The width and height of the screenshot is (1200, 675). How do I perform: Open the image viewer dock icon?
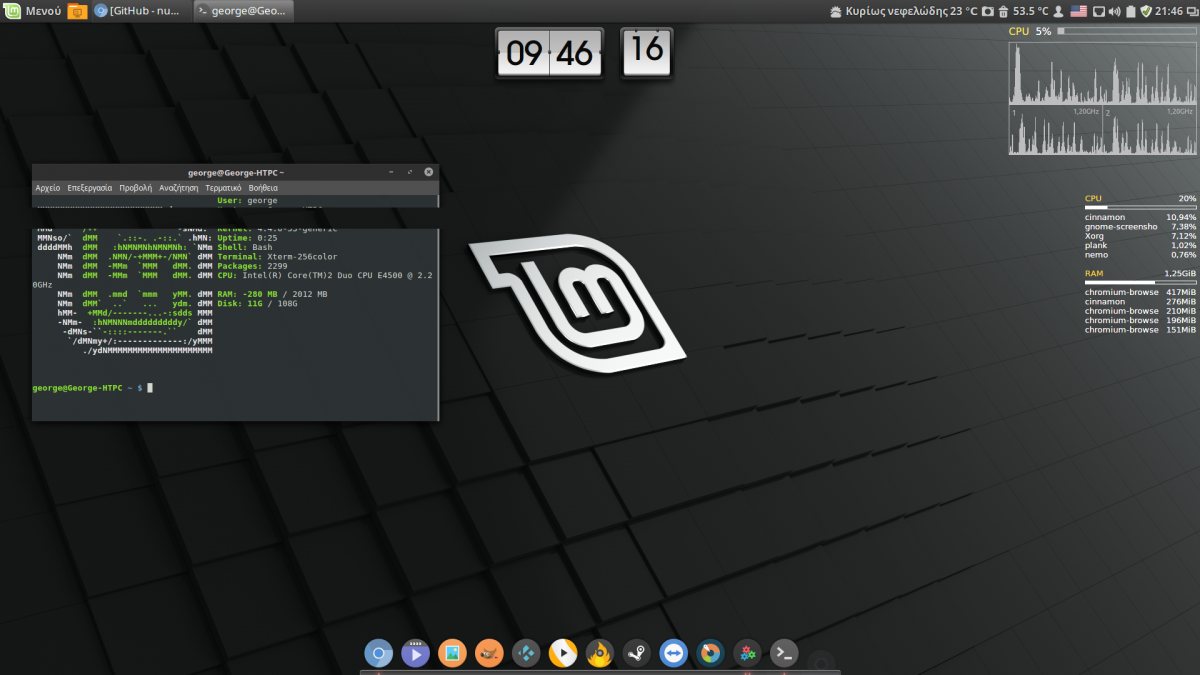[452, 654]
